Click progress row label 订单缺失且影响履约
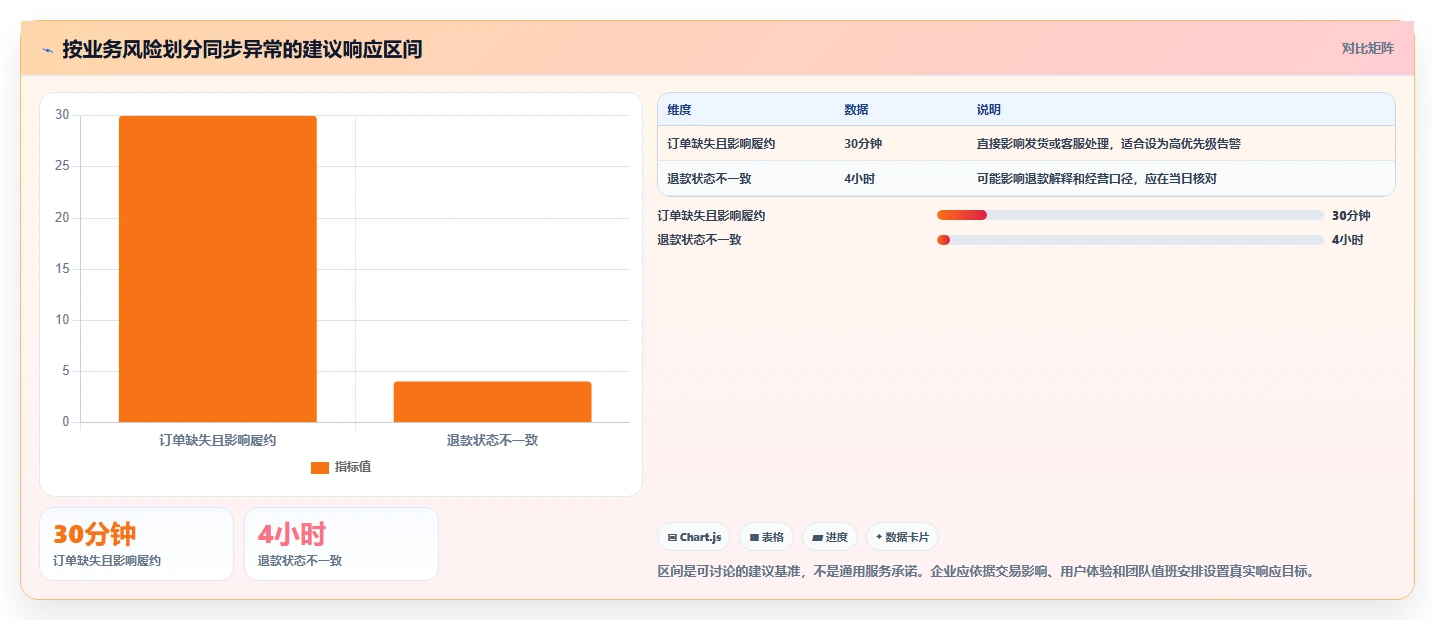Image resolution: width=1435 pixels, height=620 pixels. point(711,215)
